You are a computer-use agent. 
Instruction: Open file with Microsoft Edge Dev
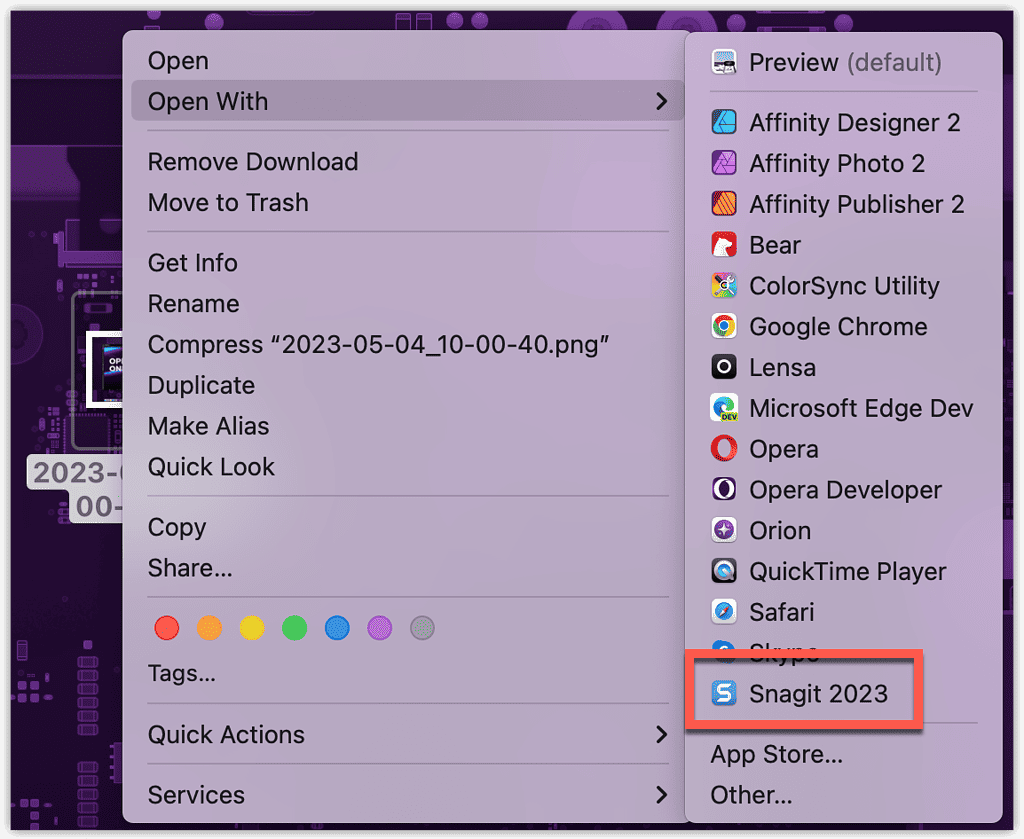tap(844, 408)
